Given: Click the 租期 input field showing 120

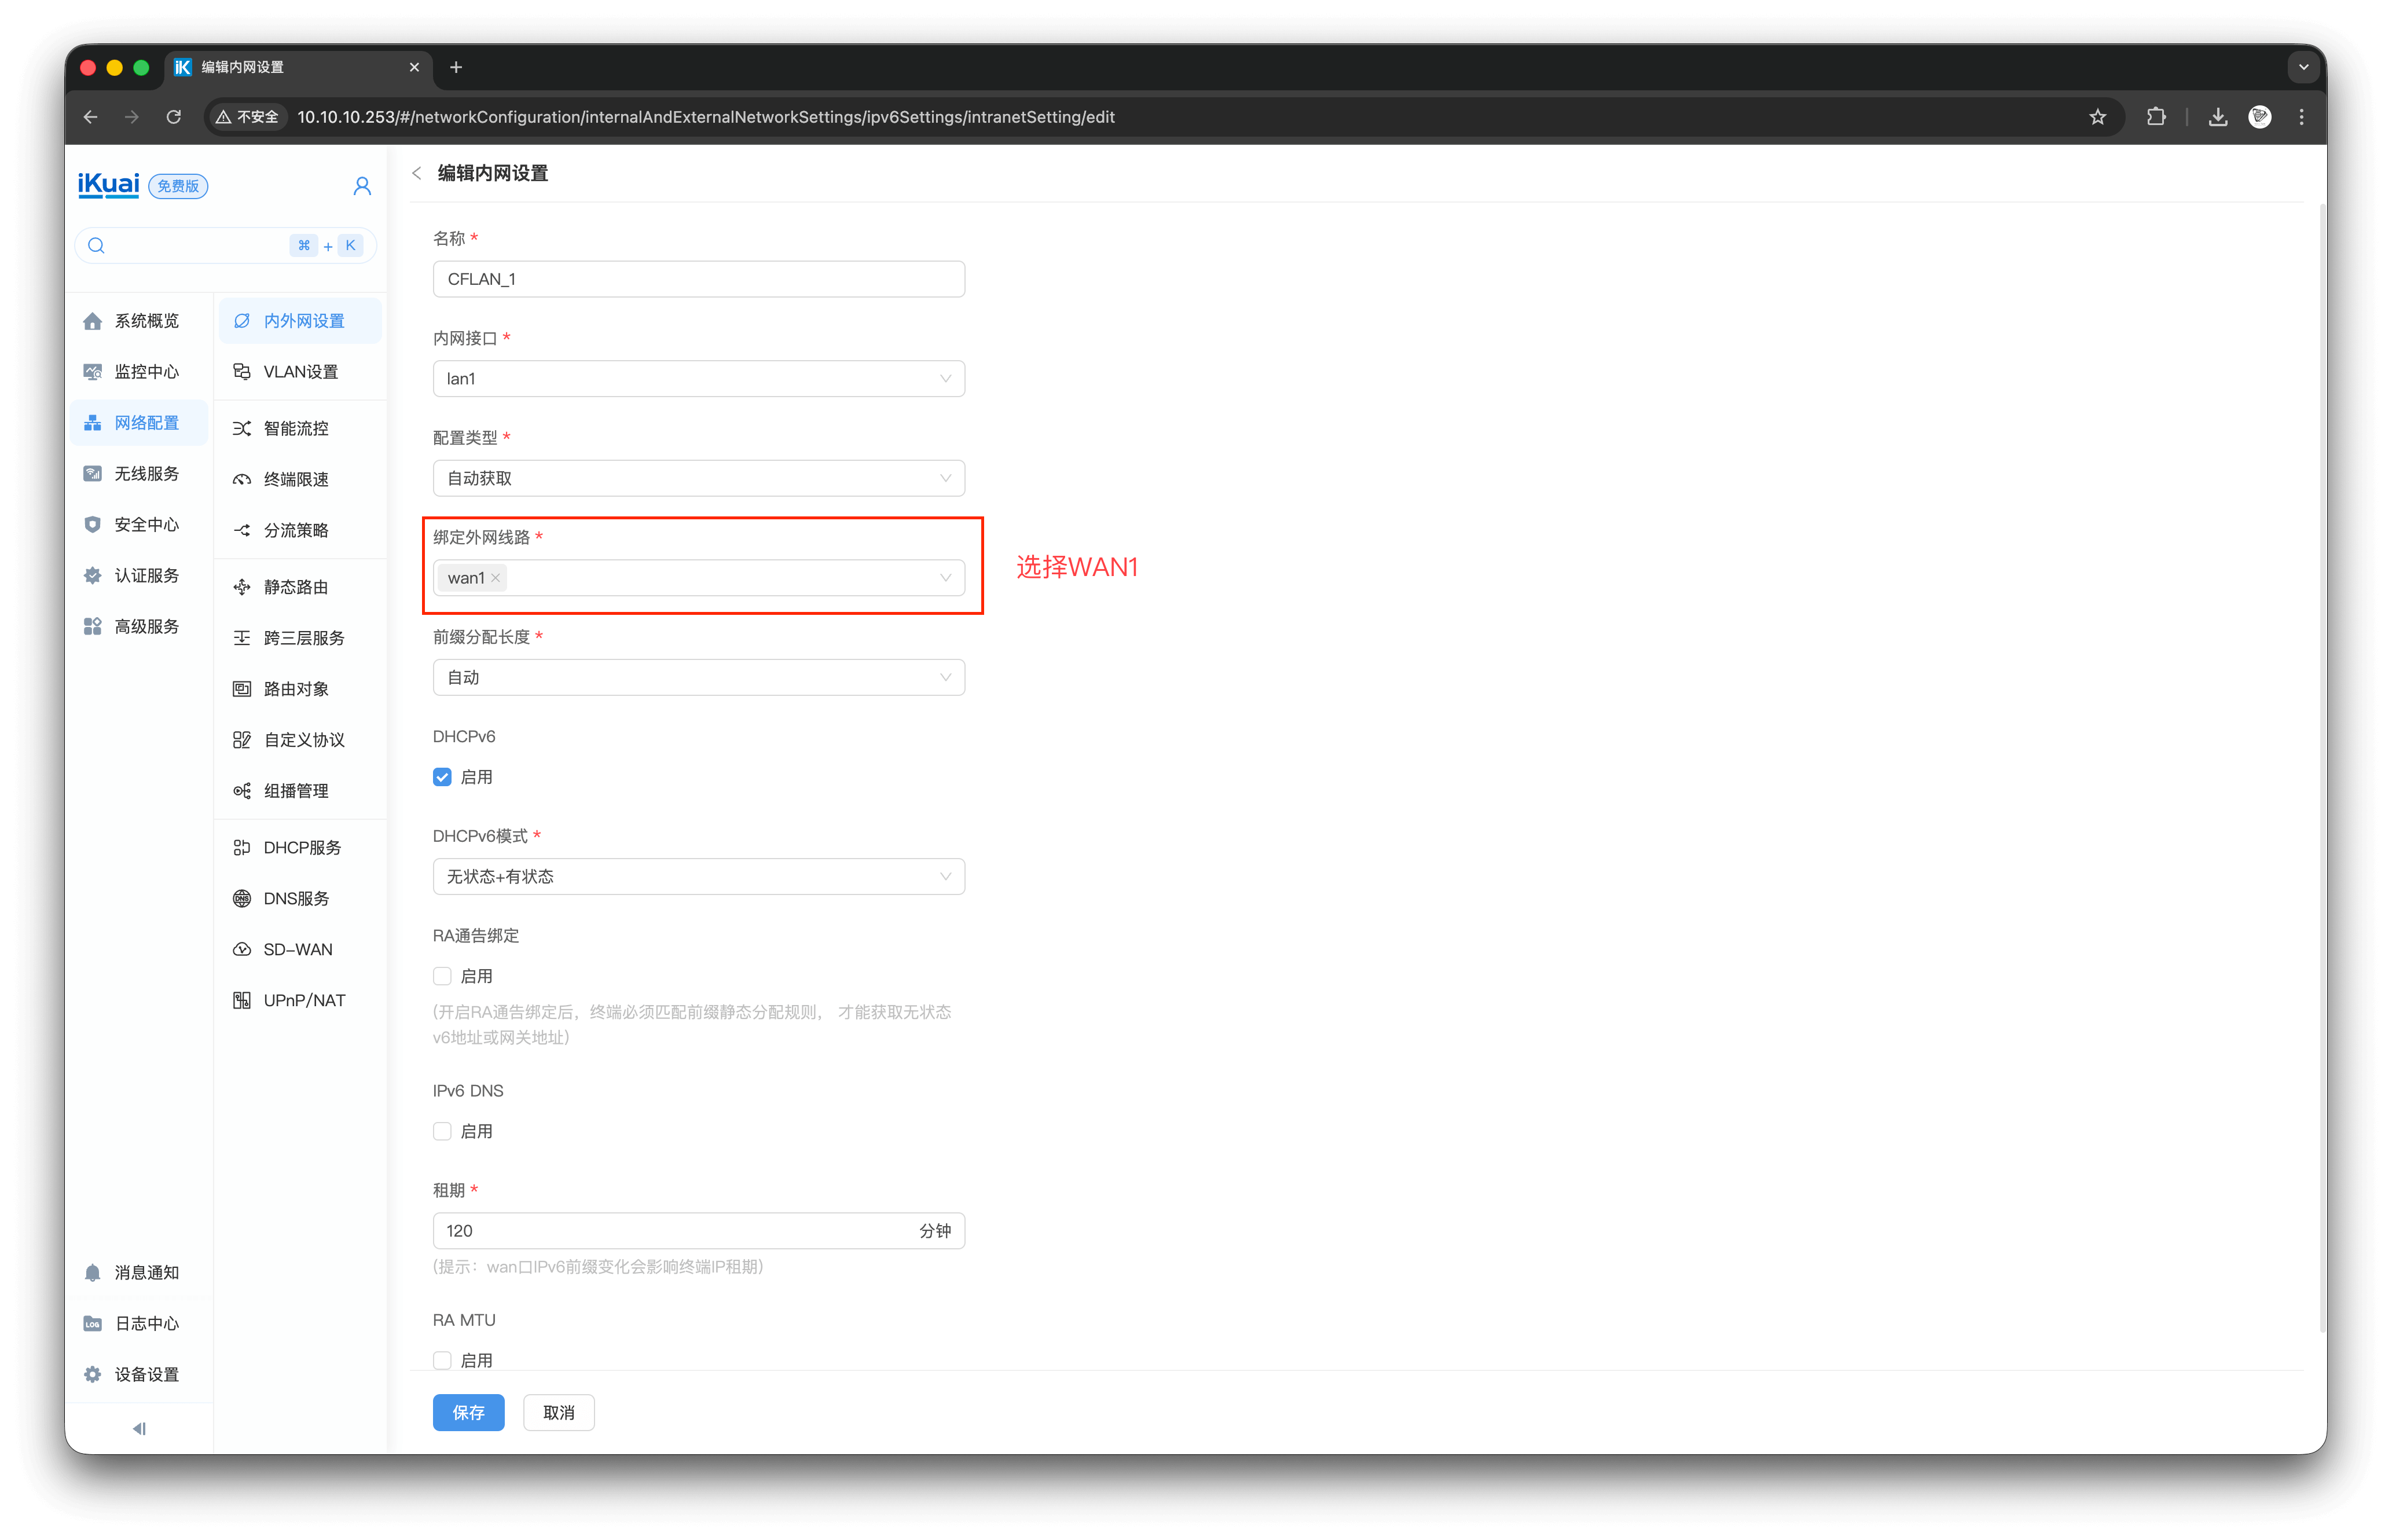Looking at the screenshot, I should coord(670,1231).
